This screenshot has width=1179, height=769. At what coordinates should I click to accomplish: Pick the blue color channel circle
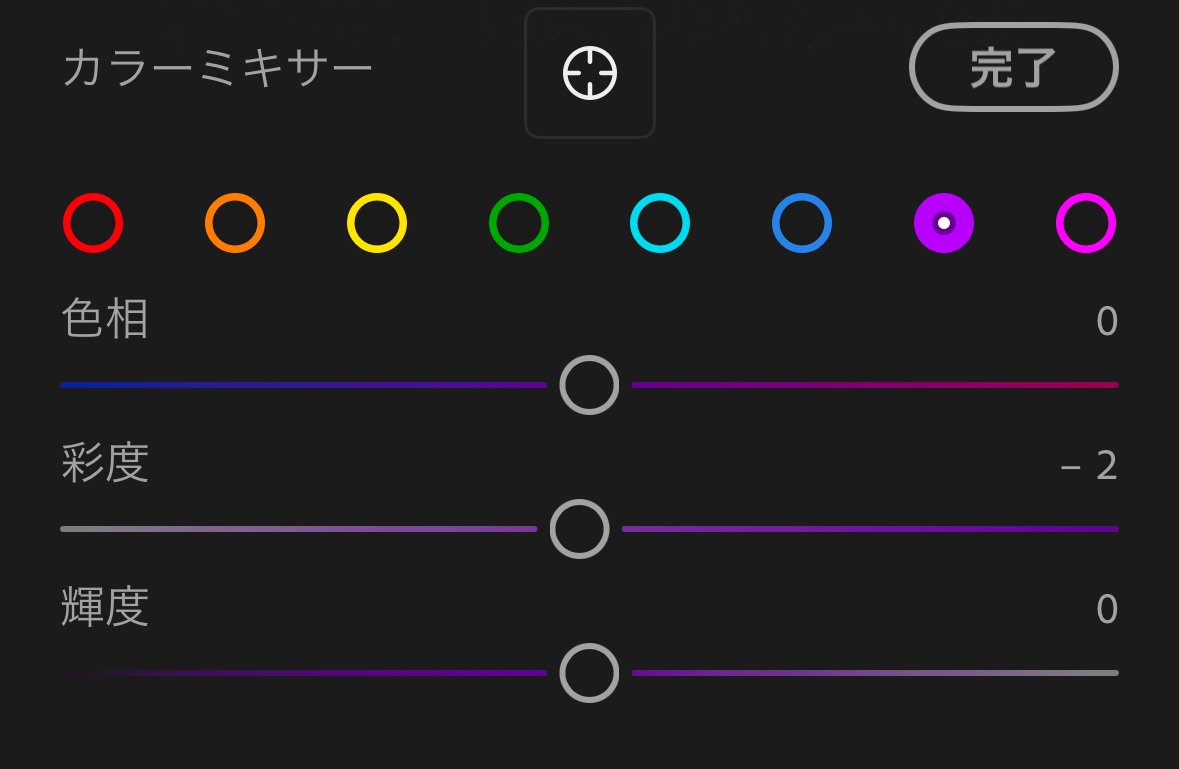[x=802, y=222]
